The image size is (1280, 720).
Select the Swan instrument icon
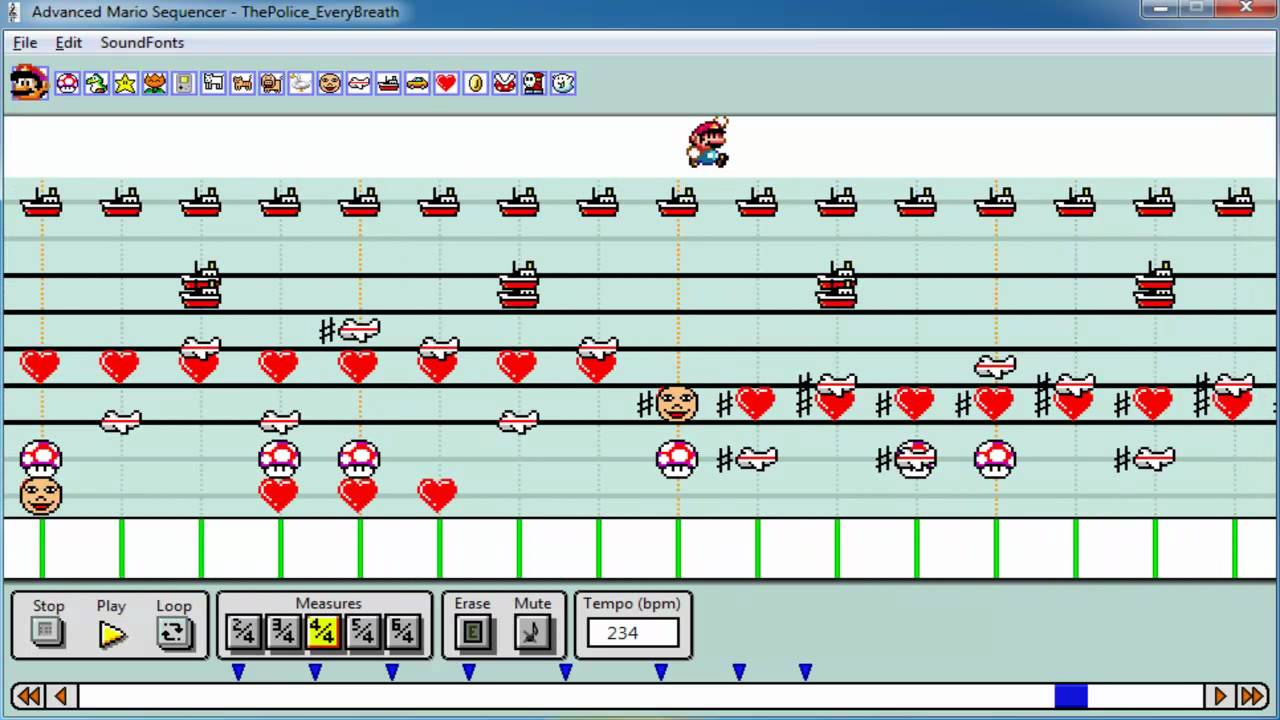(x=301, y=83)
